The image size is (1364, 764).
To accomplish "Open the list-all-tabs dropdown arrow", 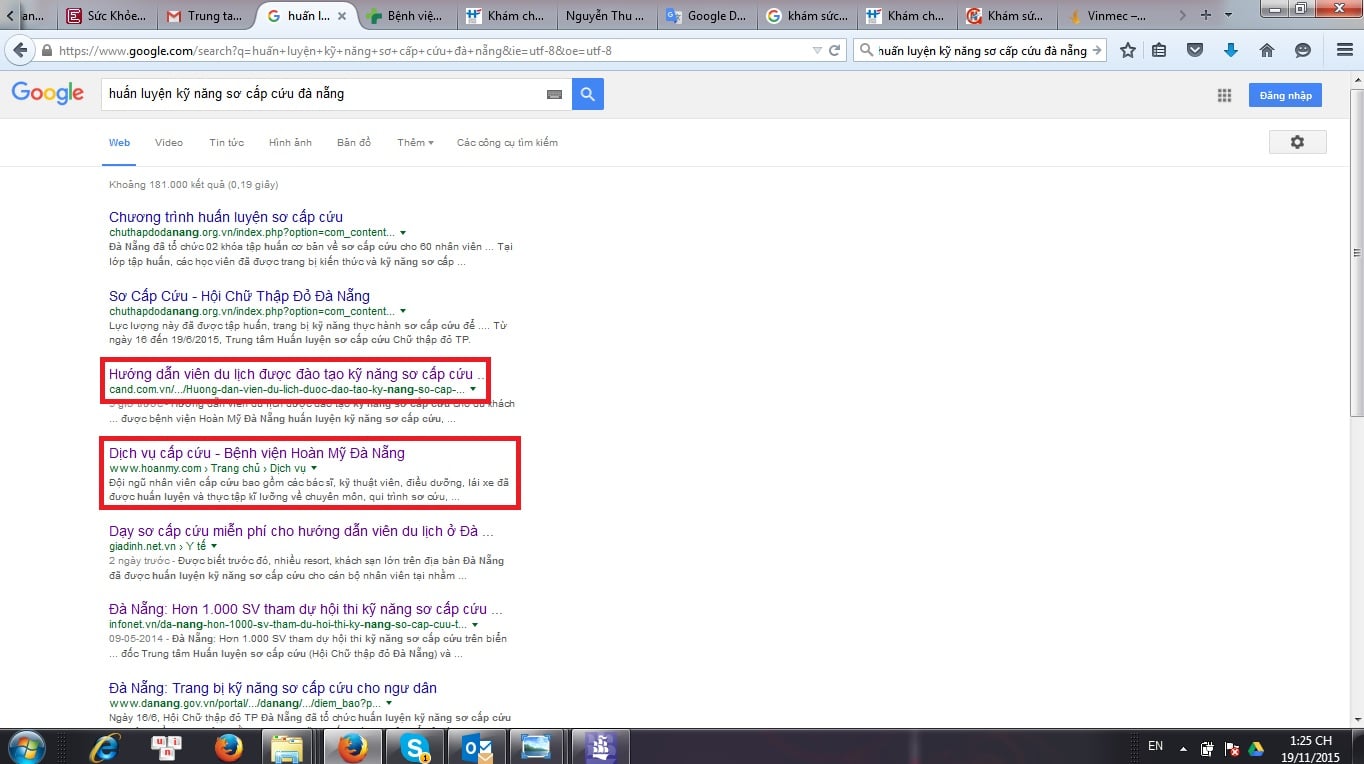I will 1228,15.
